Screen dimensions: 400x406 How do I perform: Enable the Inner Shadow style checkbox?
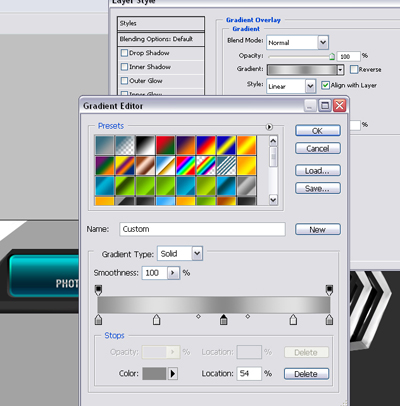pos(124,67)
